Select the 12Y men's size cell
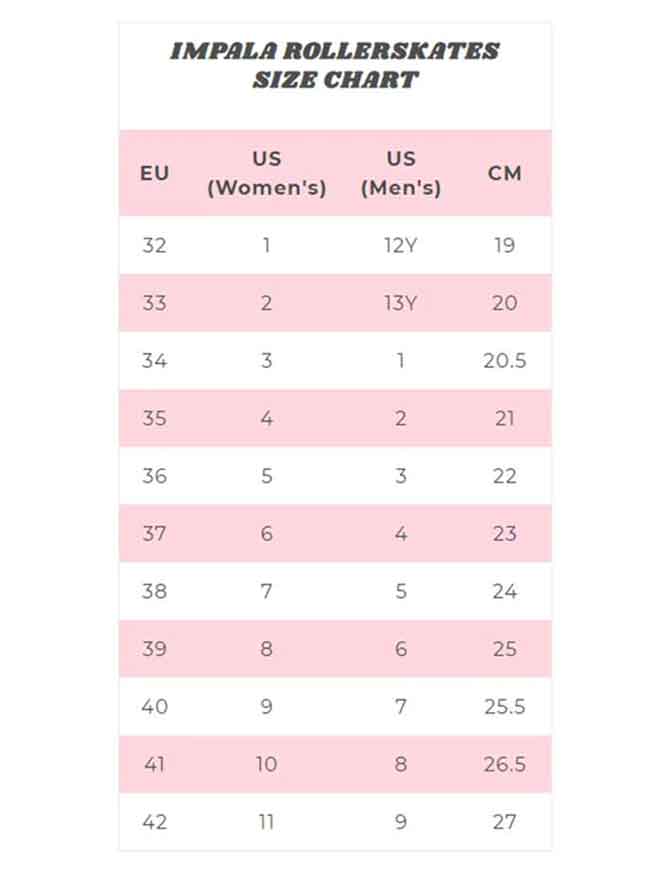 400,245
